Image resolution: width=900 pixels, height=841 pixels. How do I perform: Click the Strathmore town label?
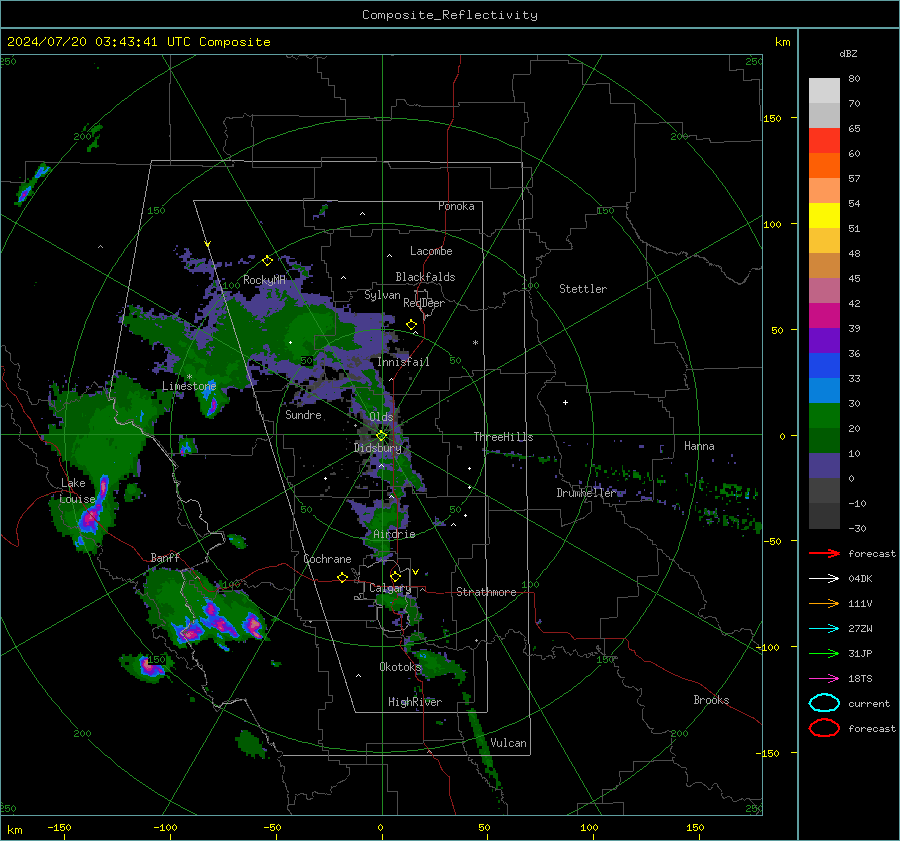click(486, 592)
